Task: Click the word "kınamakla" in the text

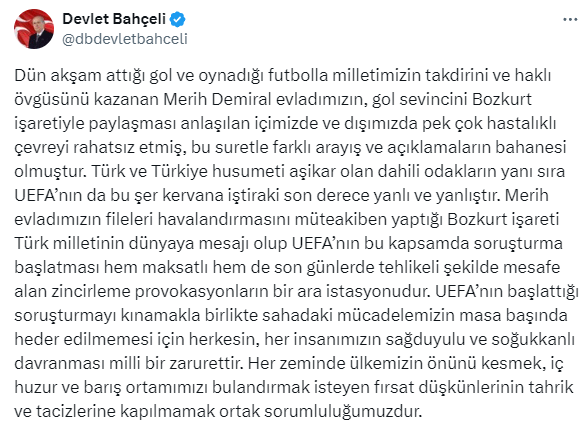Action: 160,316
